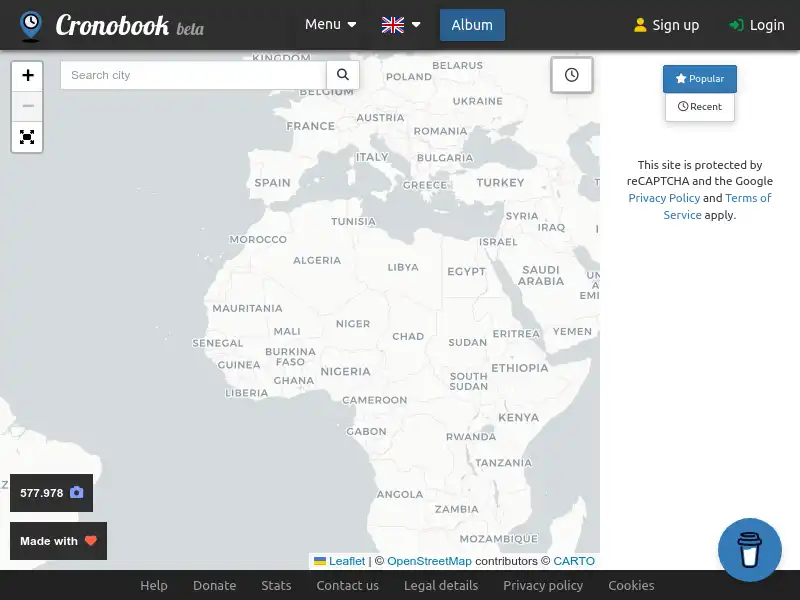Open the language selection flag dropdown

[401, 24]
